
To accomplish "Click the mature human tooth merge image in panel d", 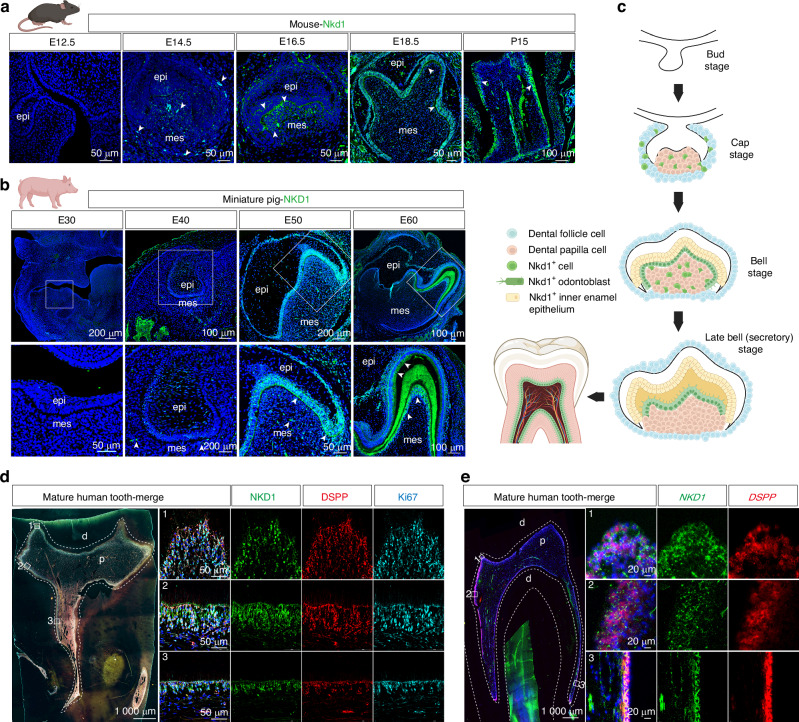I will pos(85,614).
